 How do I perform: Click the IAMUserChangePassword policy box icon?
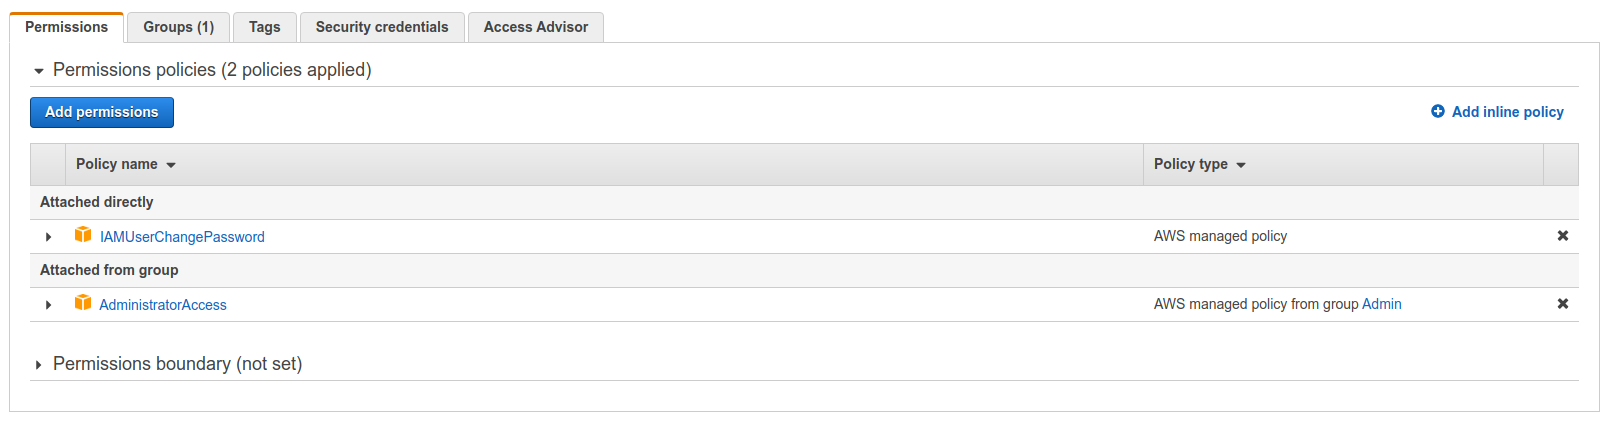pos(83,235)
